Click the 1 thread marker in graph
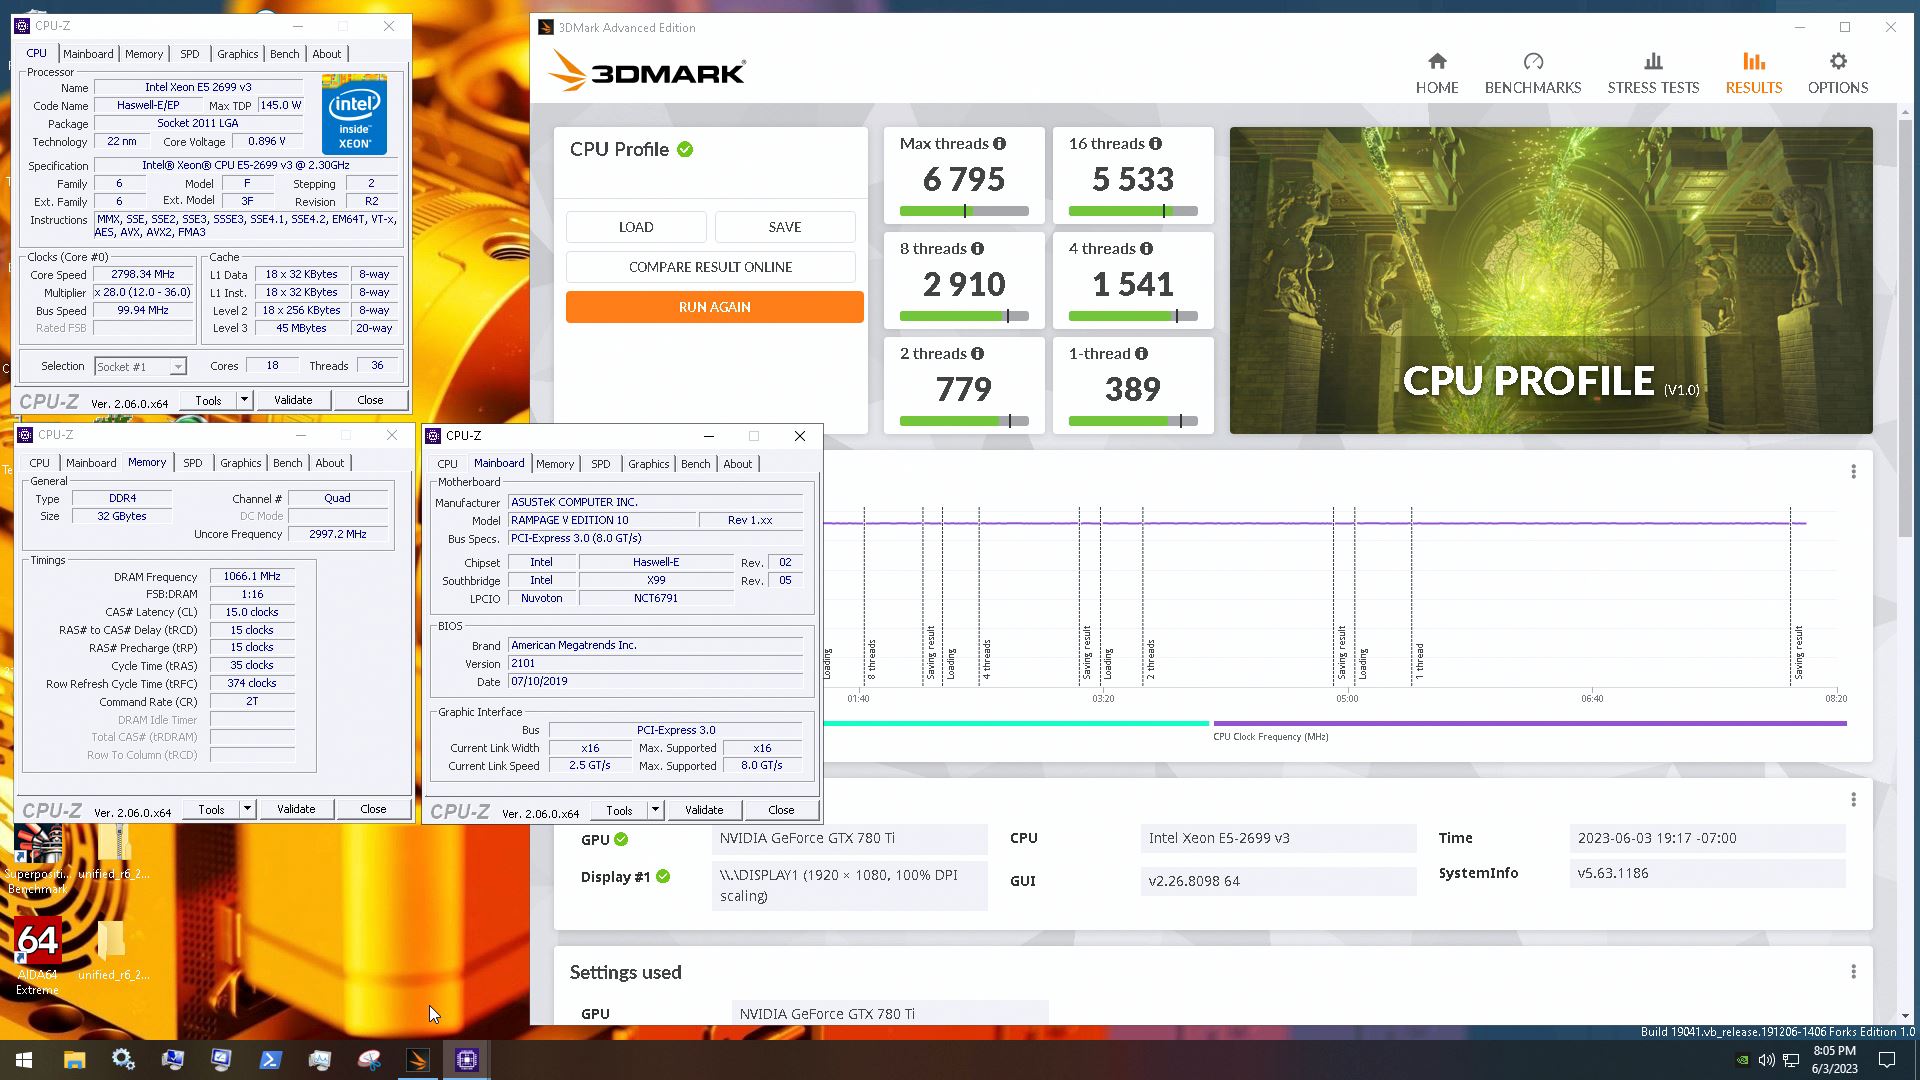 tap(1419, 661)
